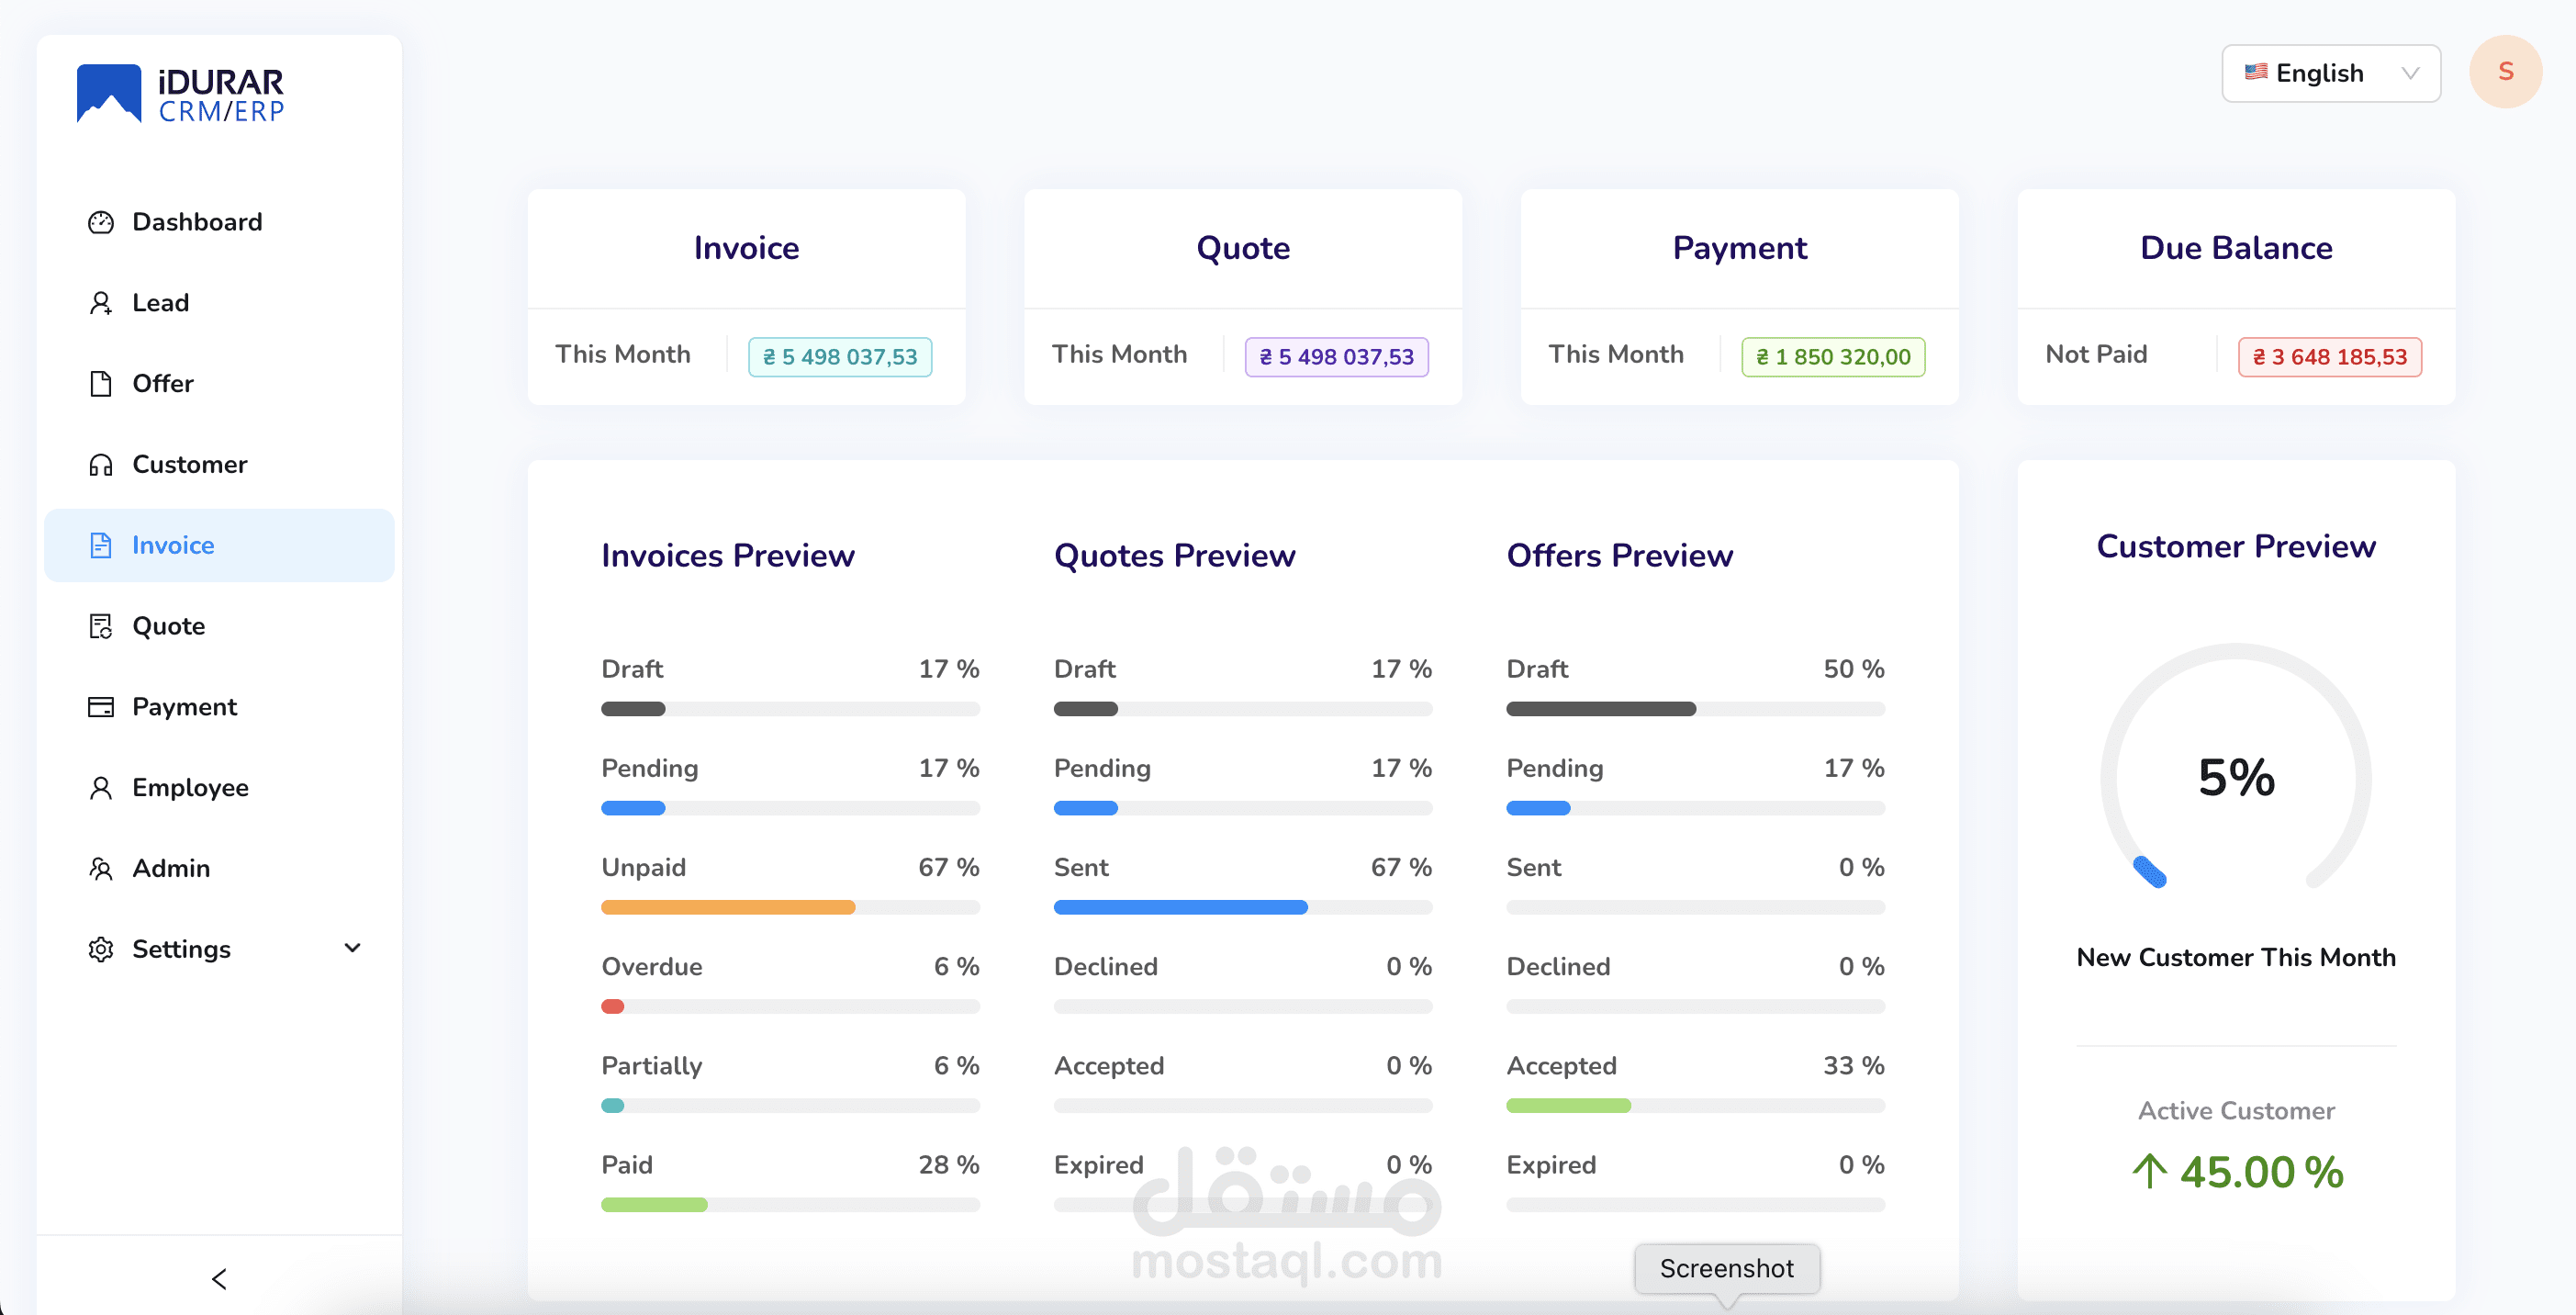Click the red Due Balance amount tag

click(2329, 357)
